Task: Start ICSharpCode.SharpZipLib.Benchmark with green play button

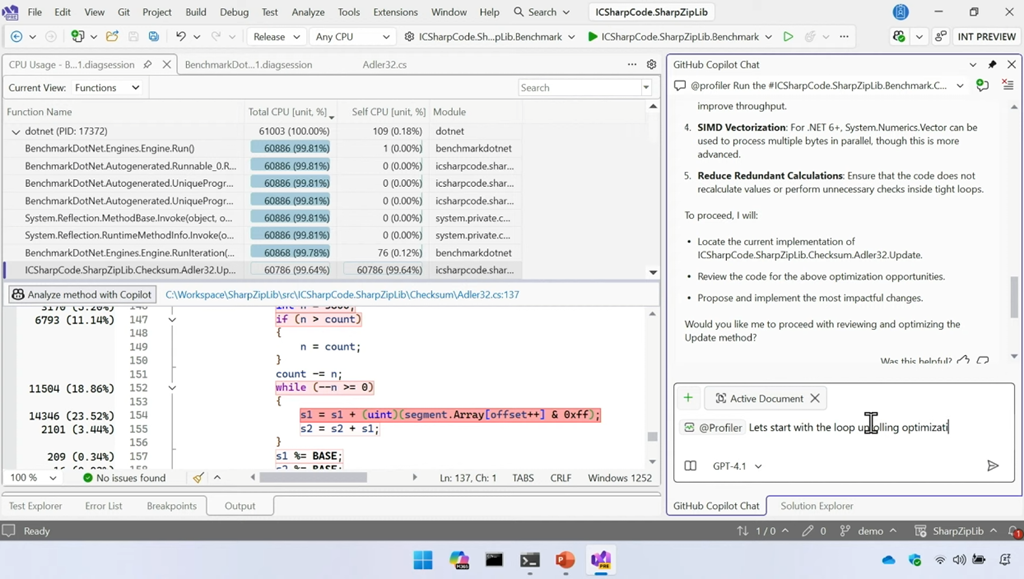Action: [x=593, y=37]
